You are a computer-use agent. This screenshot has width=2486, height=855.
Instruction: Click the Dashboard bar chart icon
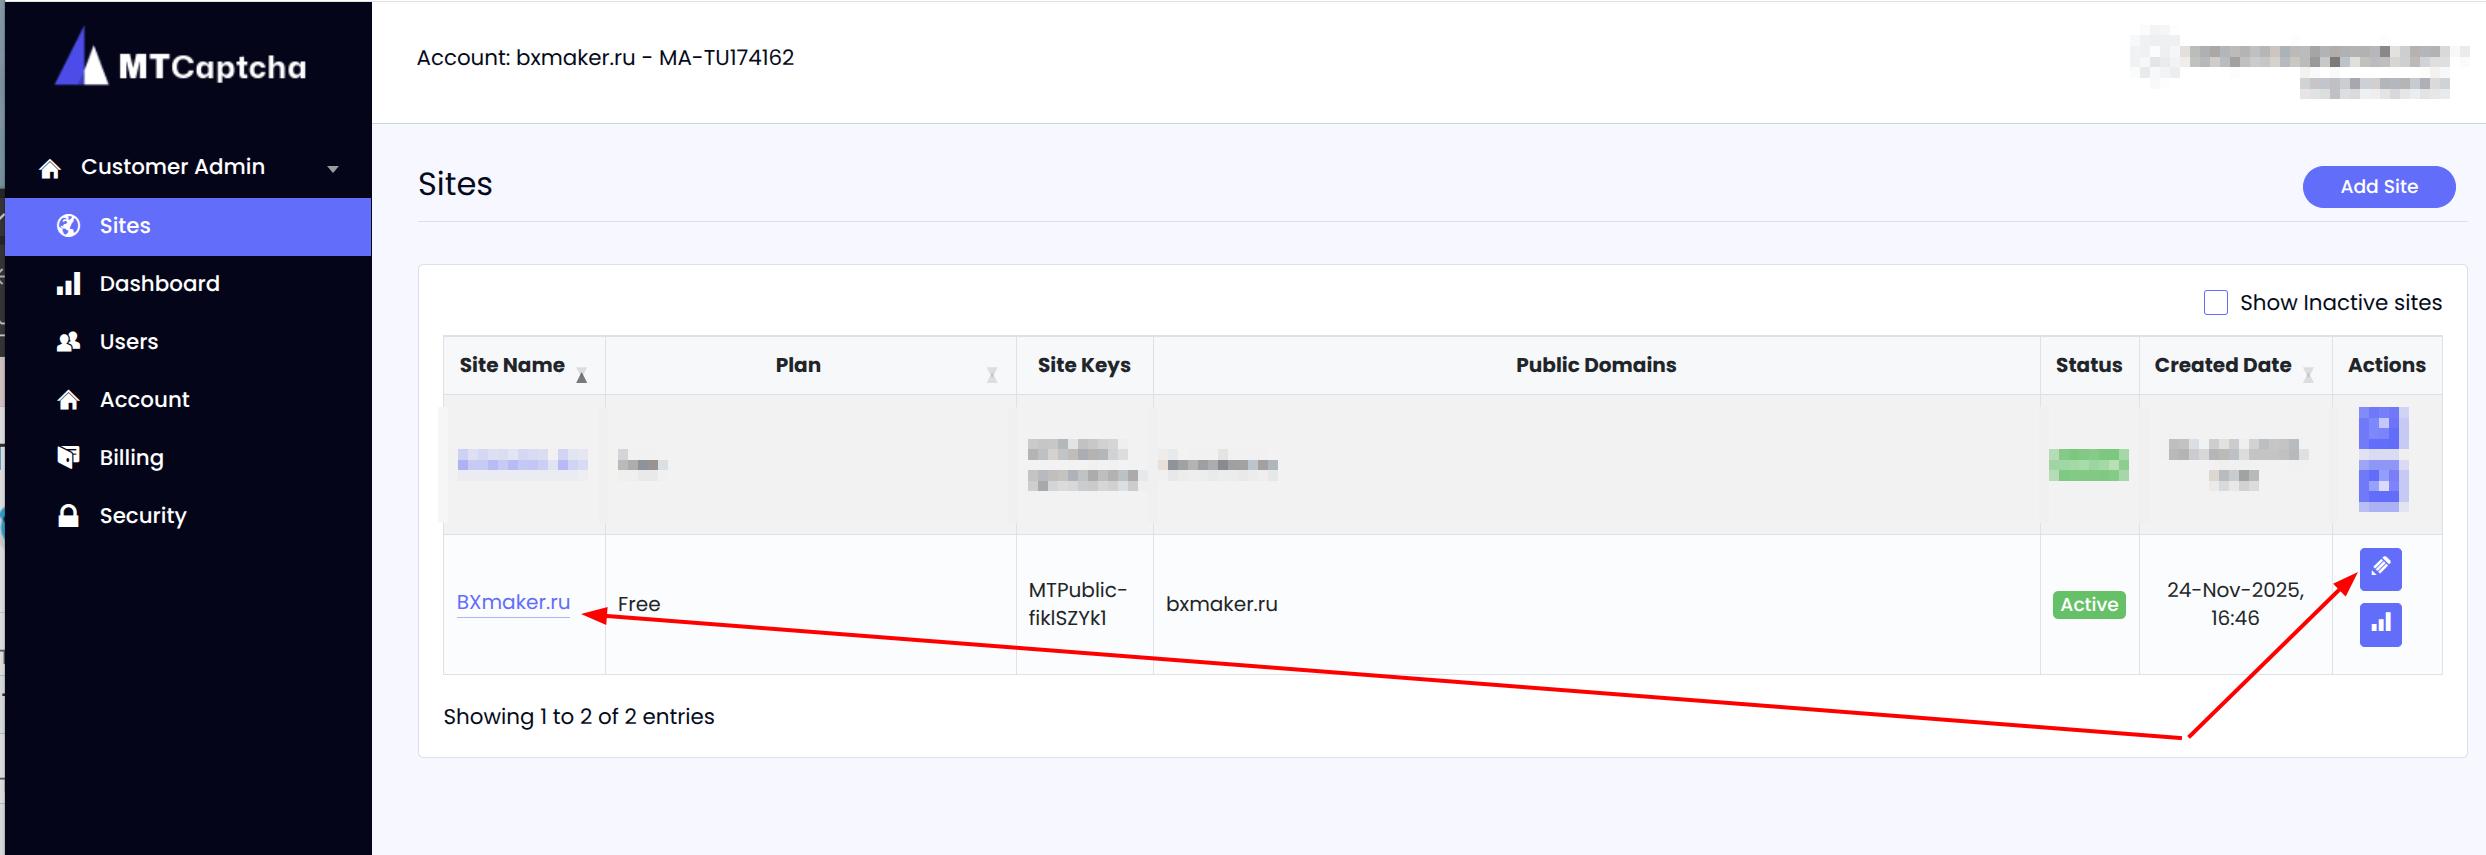click(68, 284)
